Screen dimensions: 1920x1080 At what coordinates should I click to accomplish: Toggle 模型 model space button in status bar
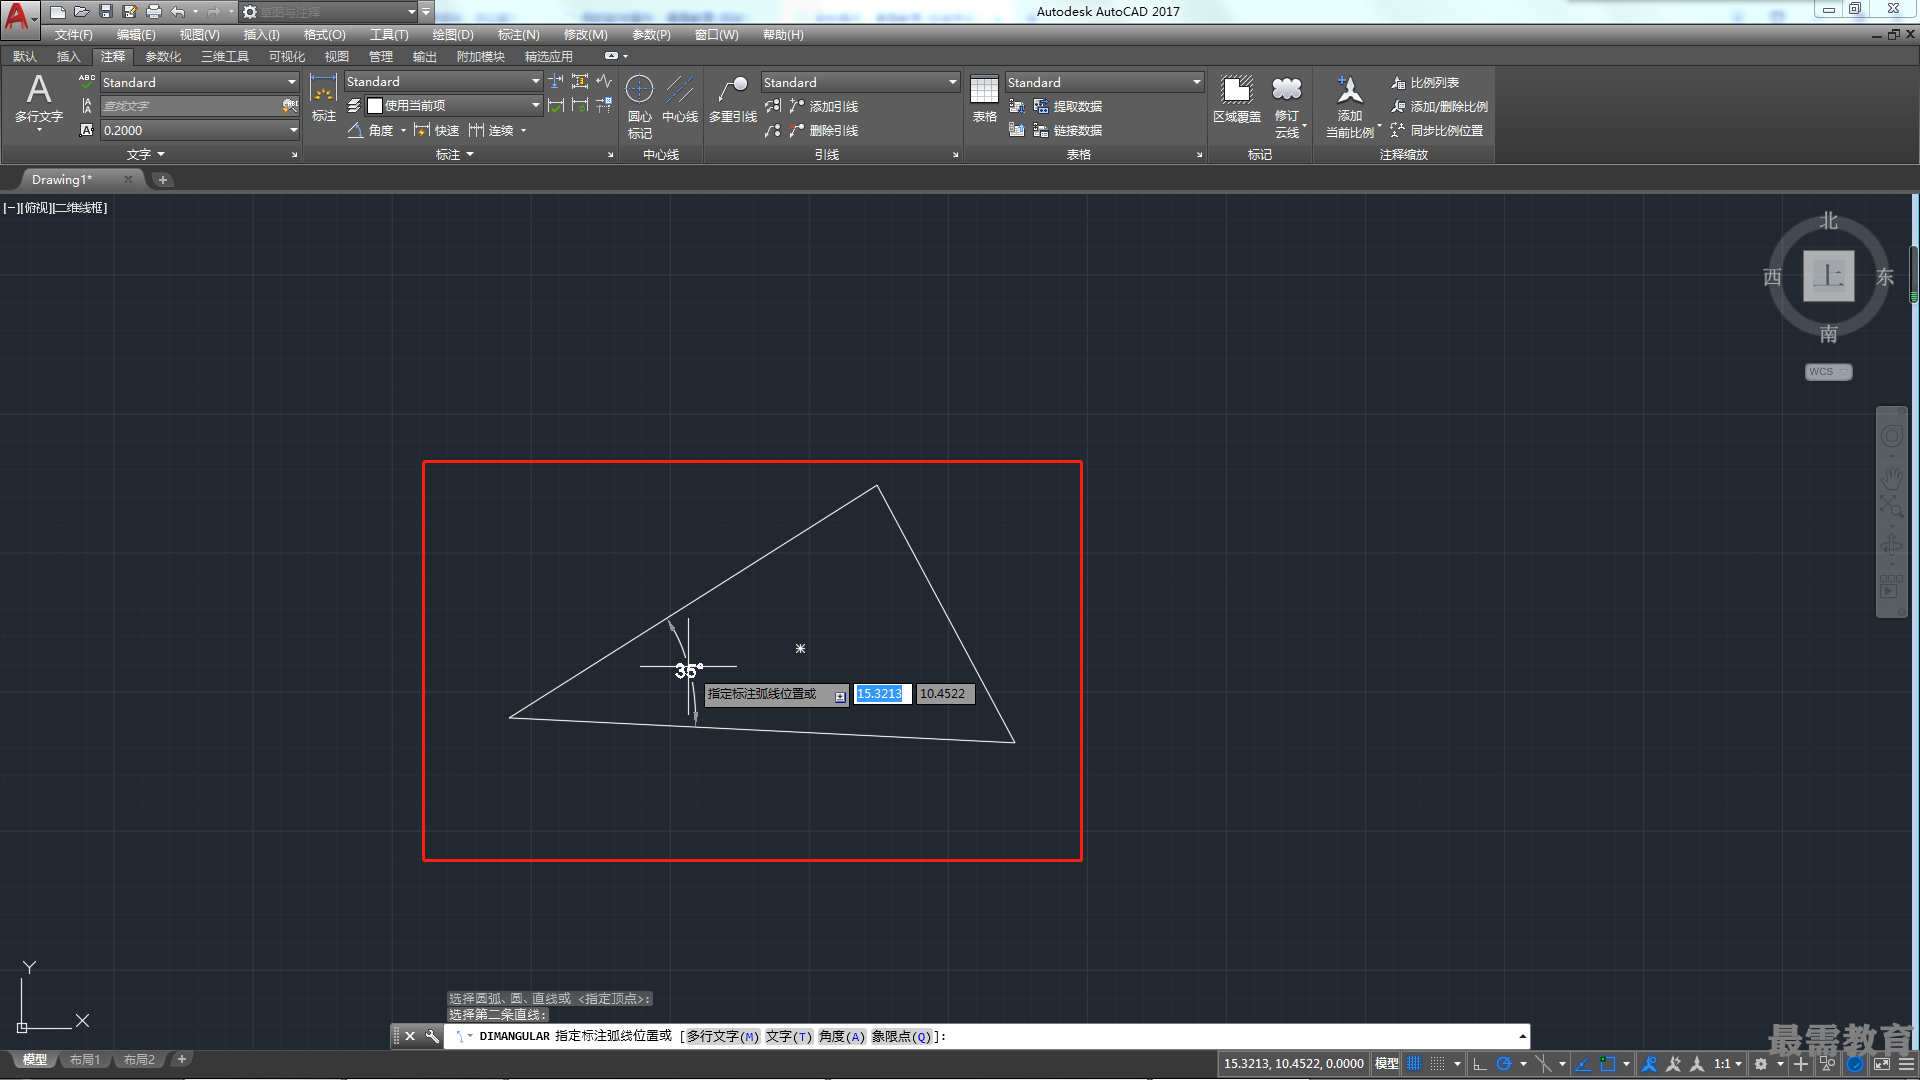[x=1386, y=1064]
